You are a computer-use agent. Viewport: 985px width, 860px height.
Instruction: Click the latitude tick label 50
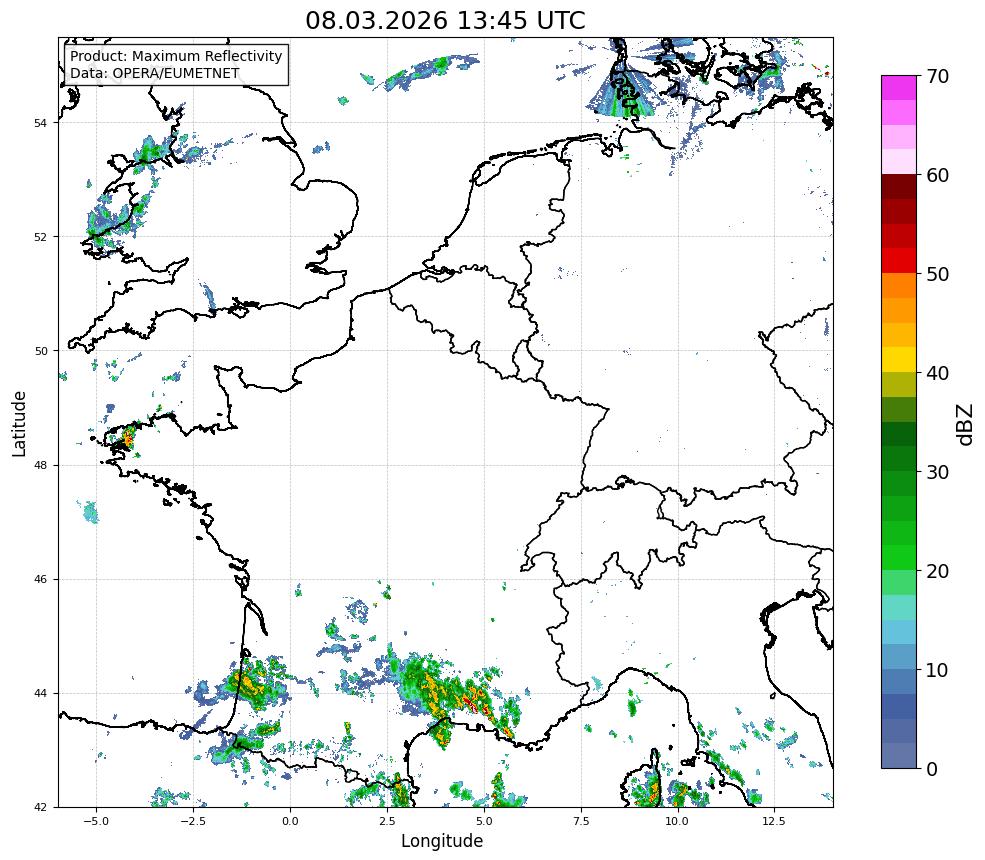click(40, 351)
